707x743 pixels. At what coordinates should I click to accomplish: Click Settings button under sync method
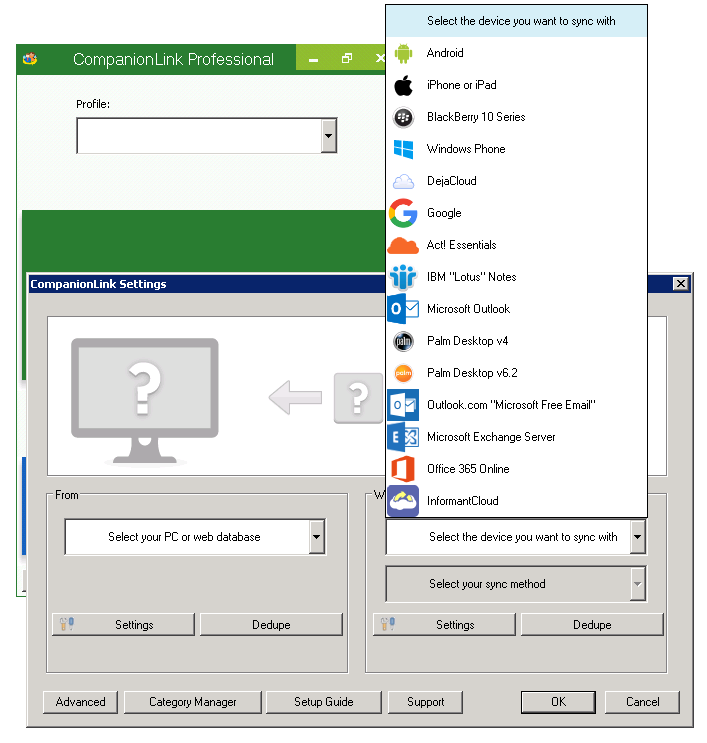pyautogui.click(x=444, y=625)
